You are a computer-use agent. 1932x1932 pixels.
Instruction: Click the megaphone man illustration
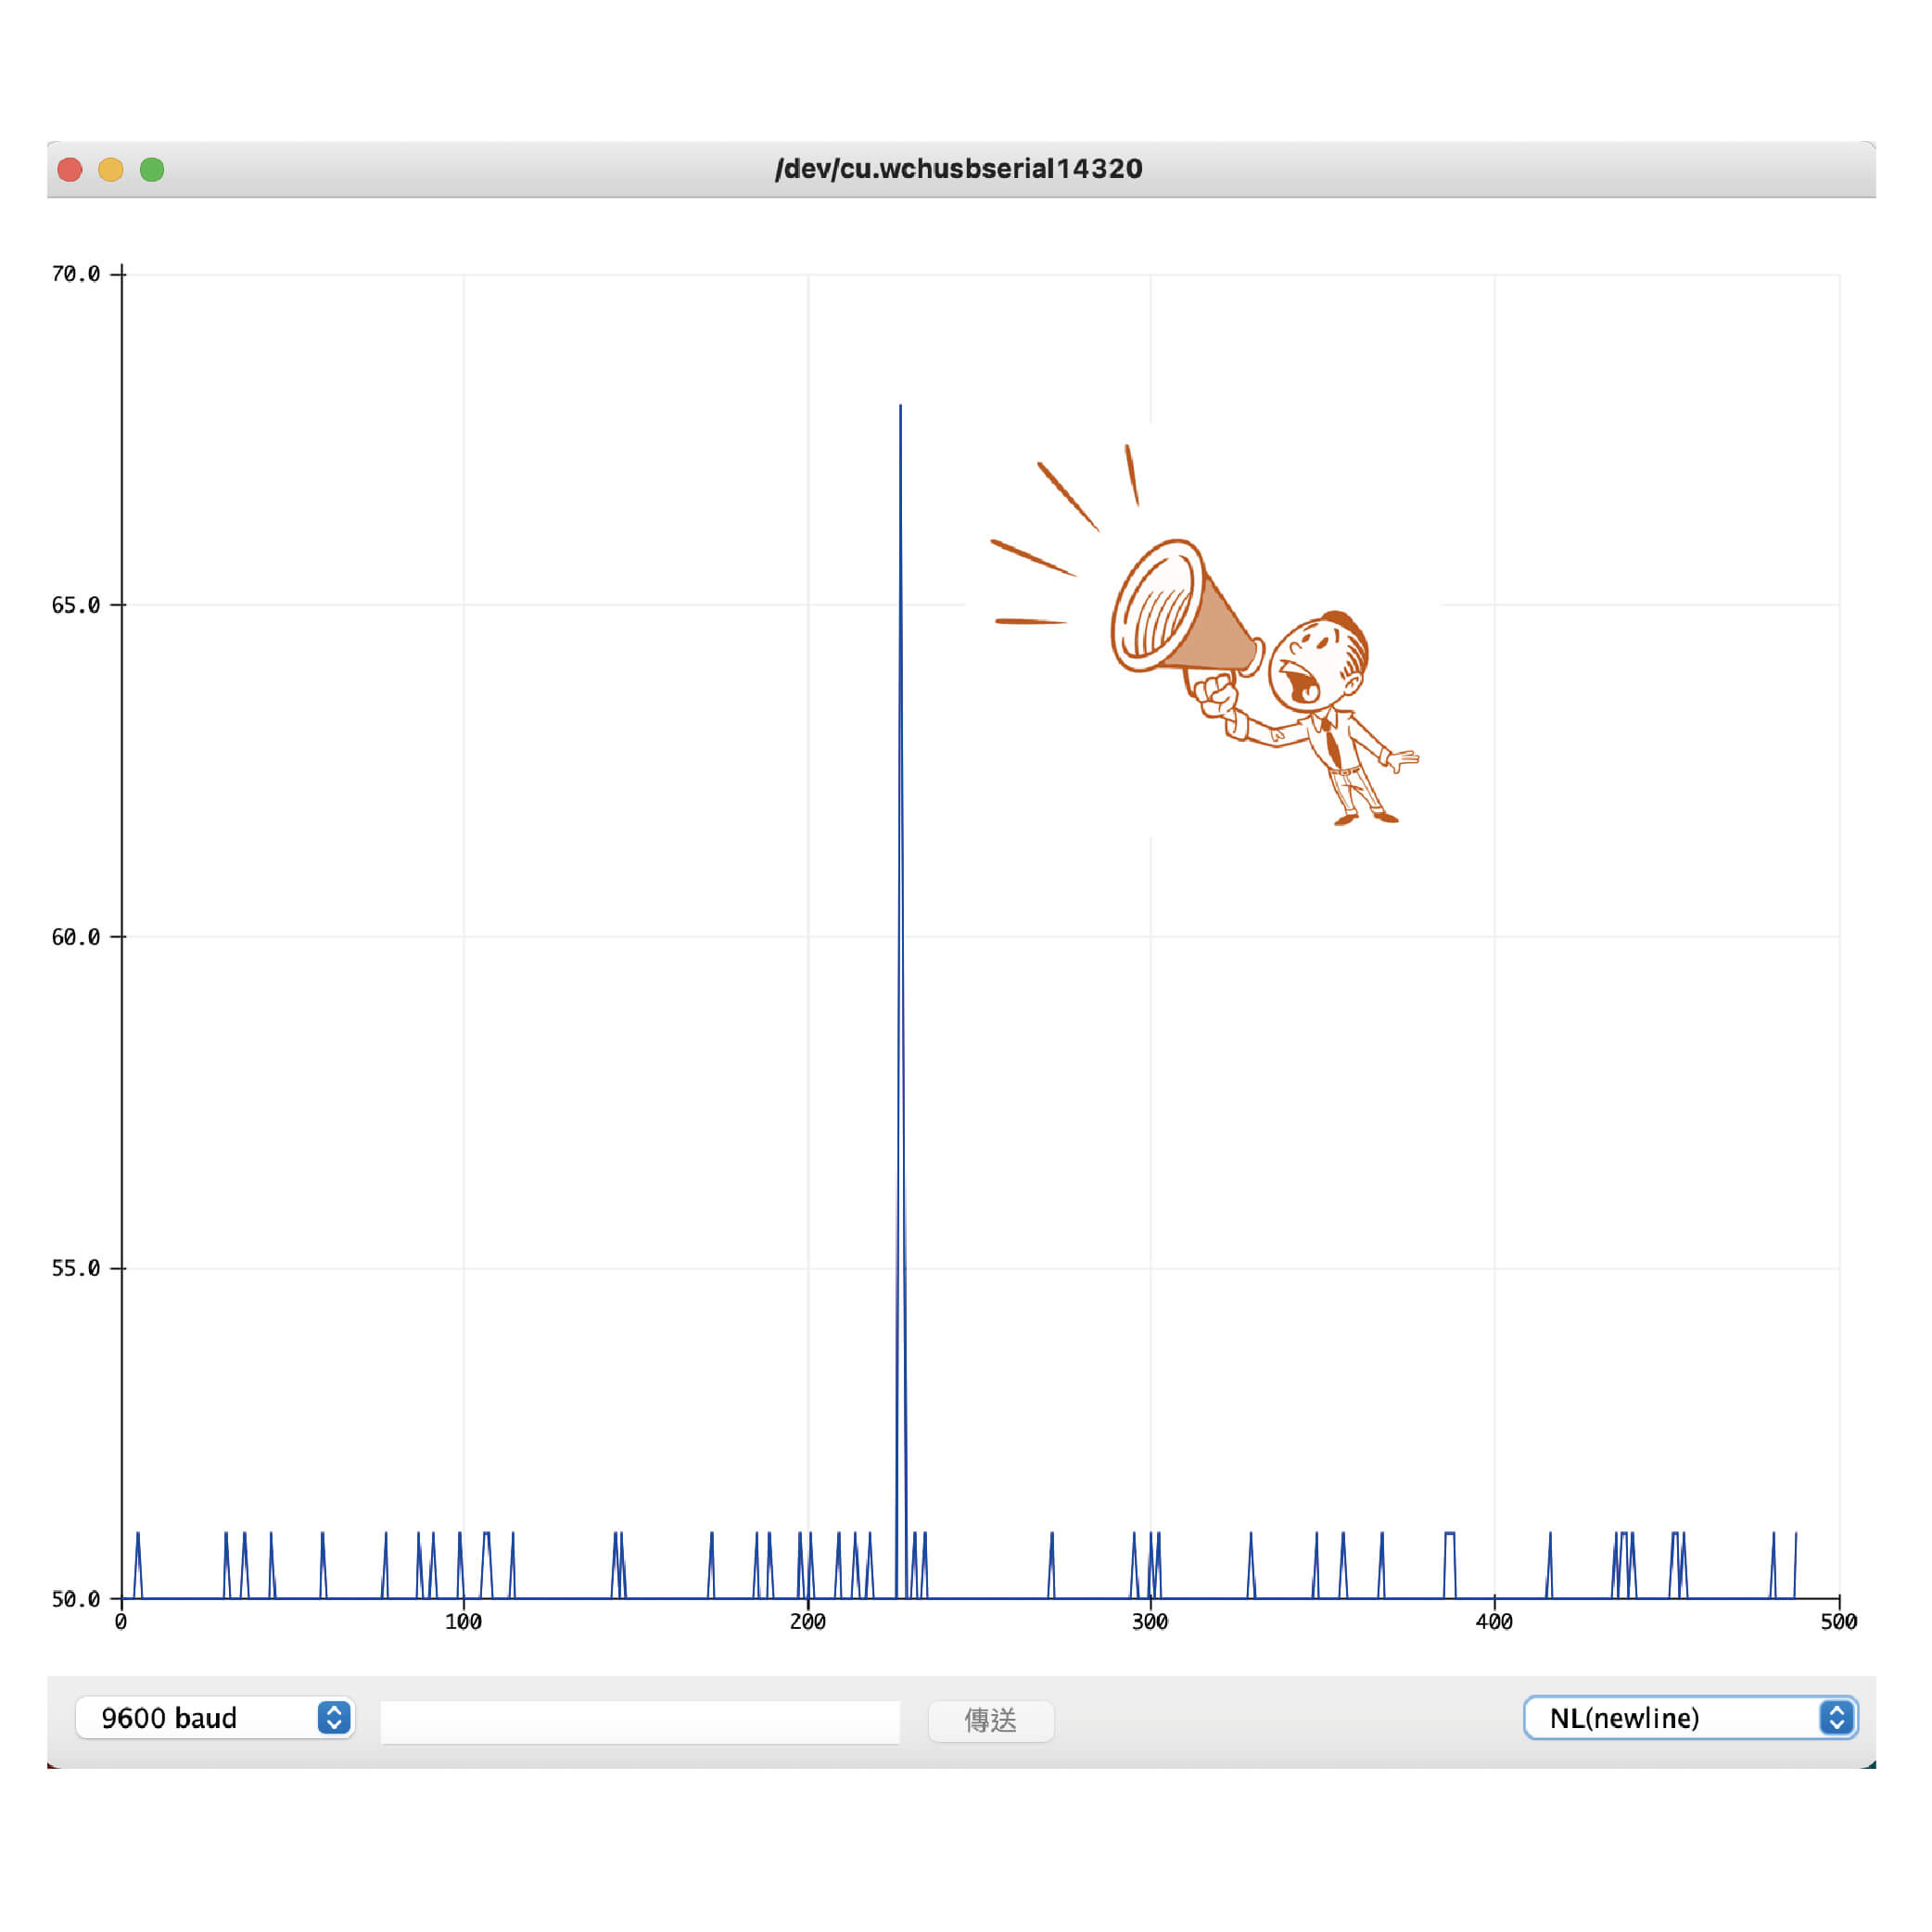pyautogui.click(x=1205, y=635)
